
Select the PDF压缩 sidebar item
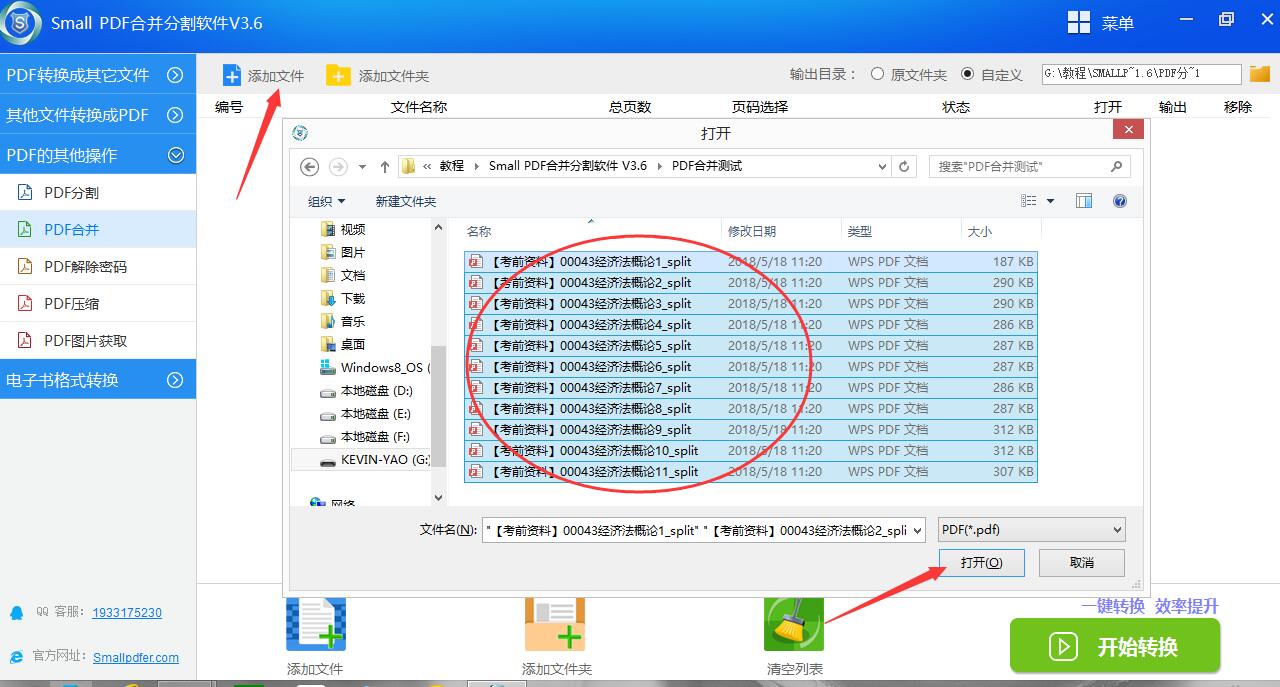pyautogui.click(x=98, y=303)
